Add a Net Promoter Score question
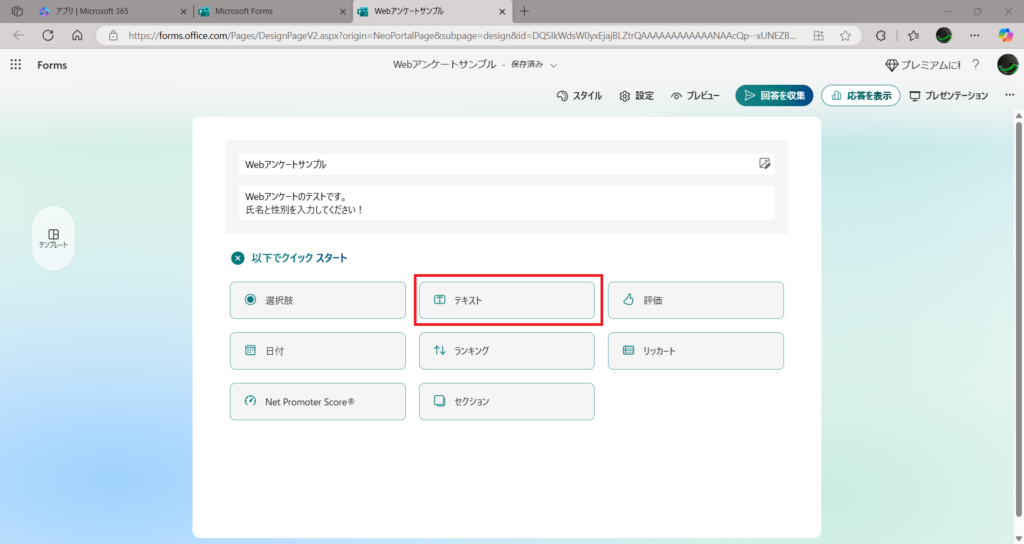The image size is (1024, 544). tap(317, 401)
